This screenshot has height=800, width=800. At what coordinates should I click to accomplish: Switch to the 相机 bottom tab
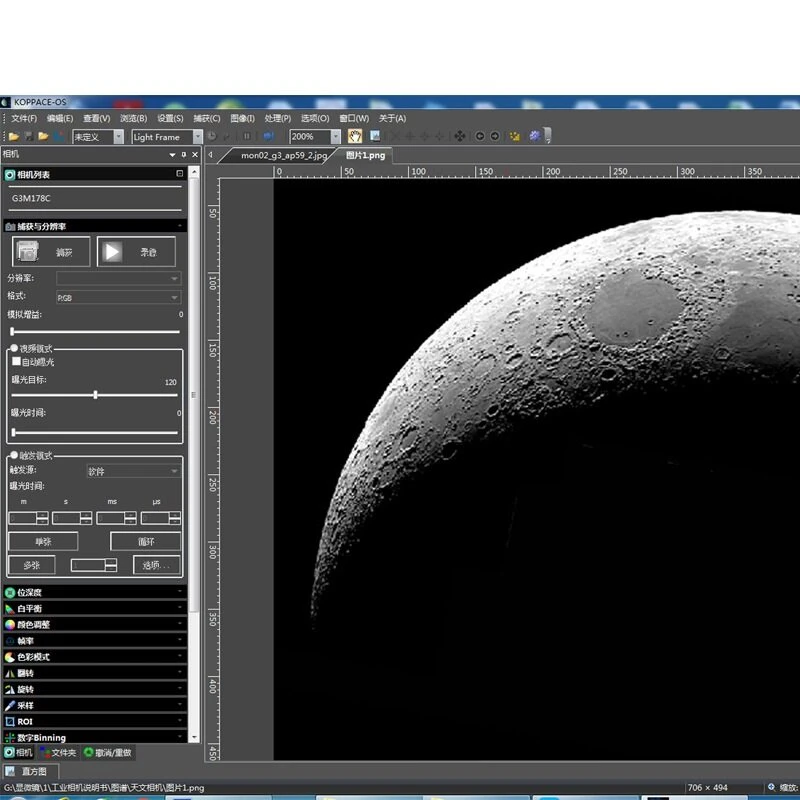(x=18, y=753)
